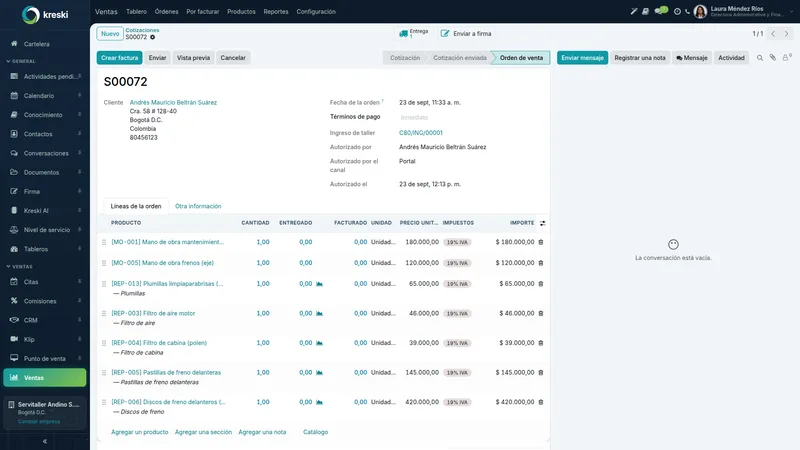The height and width of the screenshot is (450, 800).
Task: Click Vista previa button
Action: (193, 58)
